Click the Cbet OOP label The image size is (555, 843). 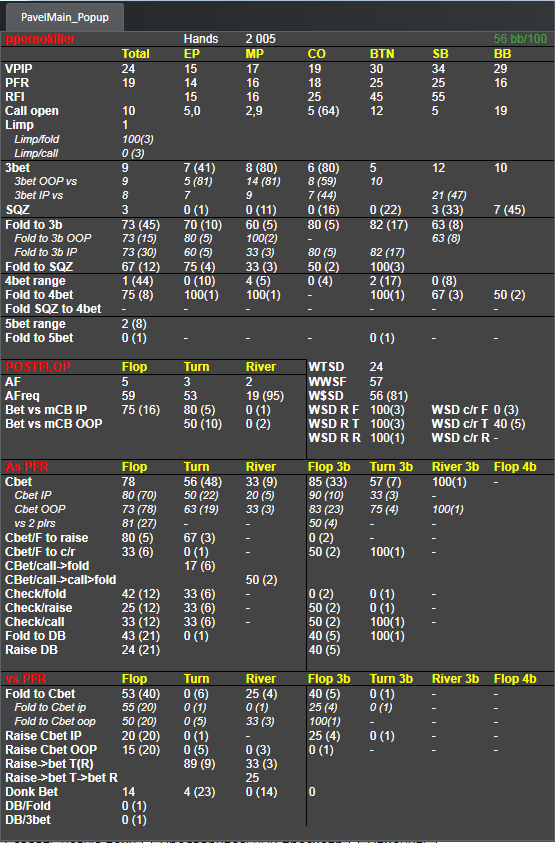point(40,509)
